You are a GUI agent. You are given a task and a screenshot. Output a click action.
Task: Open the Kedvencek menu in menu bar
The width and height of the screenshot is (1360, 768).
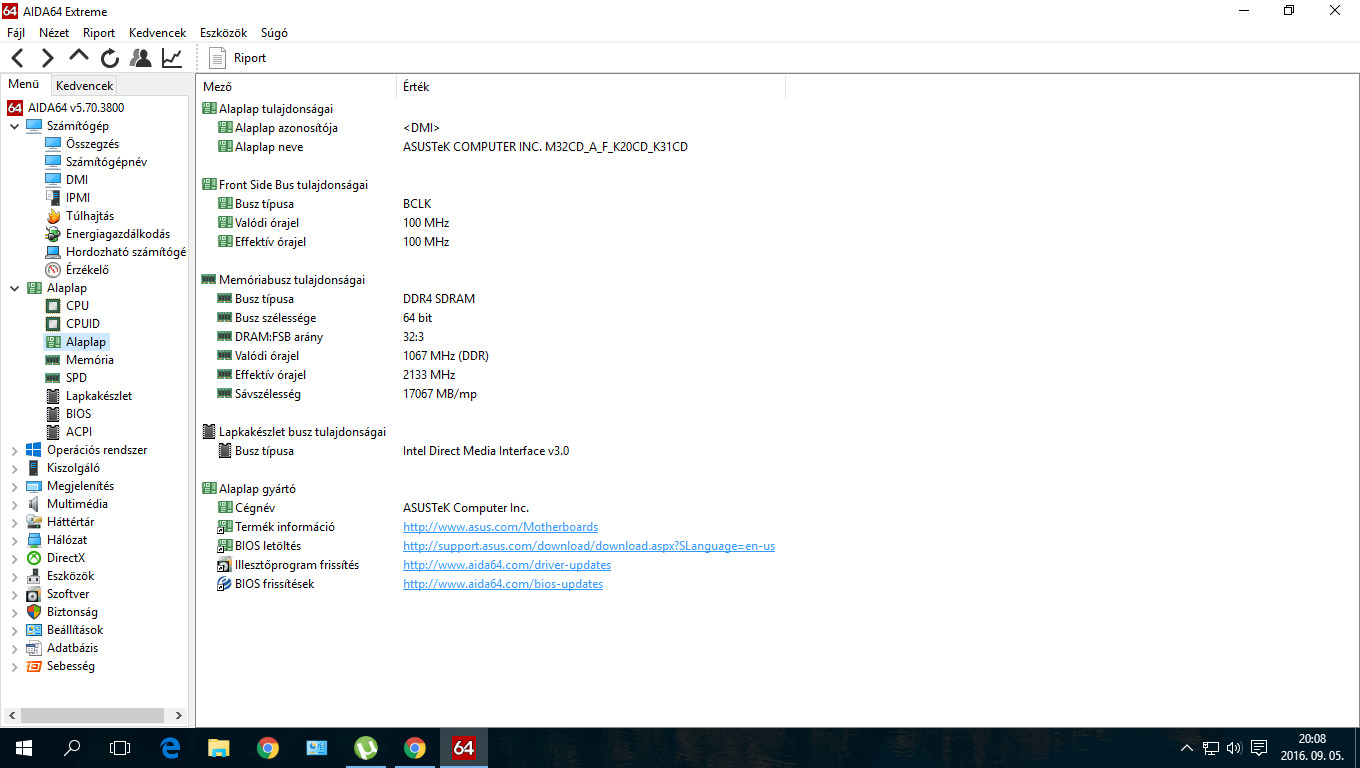pyautogui.click(x=157, y=33)
